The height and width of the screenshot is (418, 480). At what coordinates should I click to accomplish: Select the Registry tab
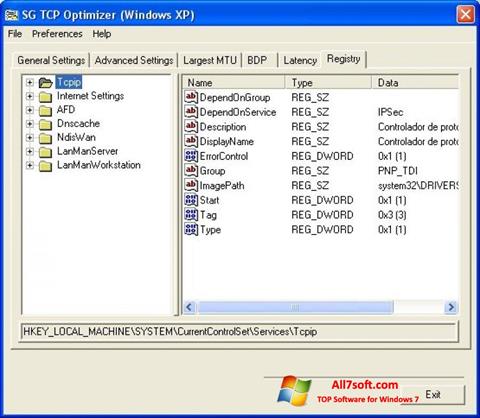[x=344, y=59]
